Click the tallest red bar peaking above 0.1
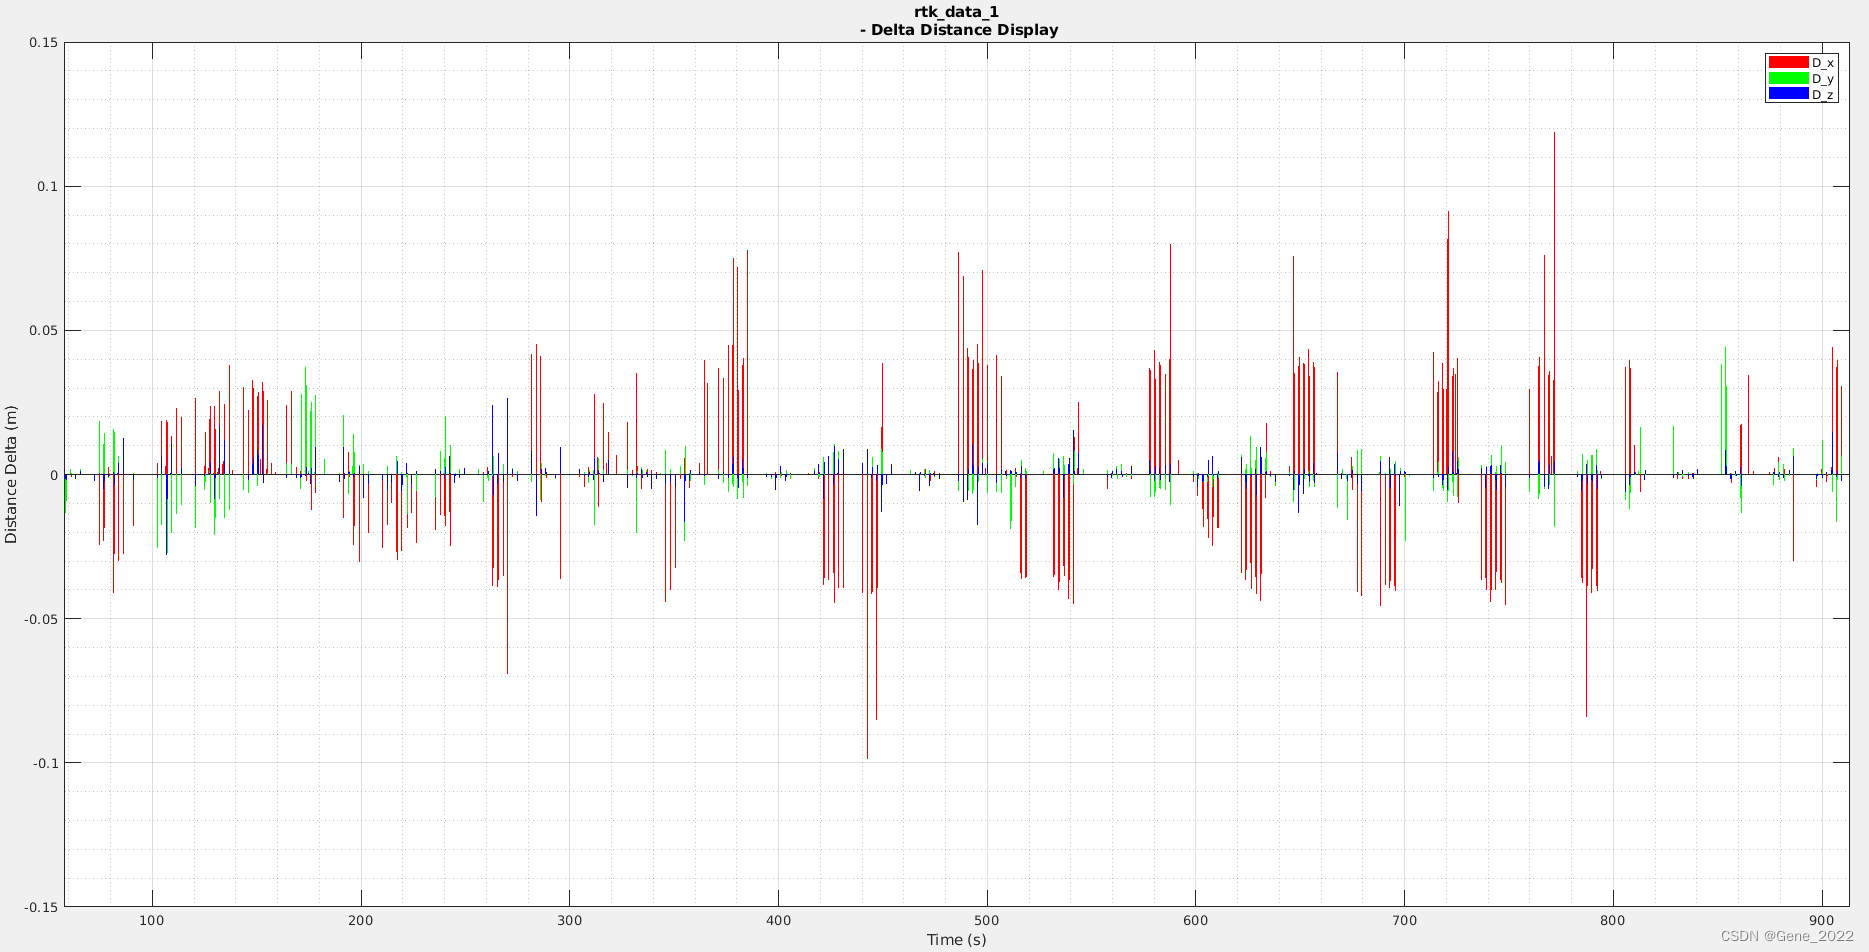Image resolution: width=1869 pixels, height=952 pixels. point(1554,303)
